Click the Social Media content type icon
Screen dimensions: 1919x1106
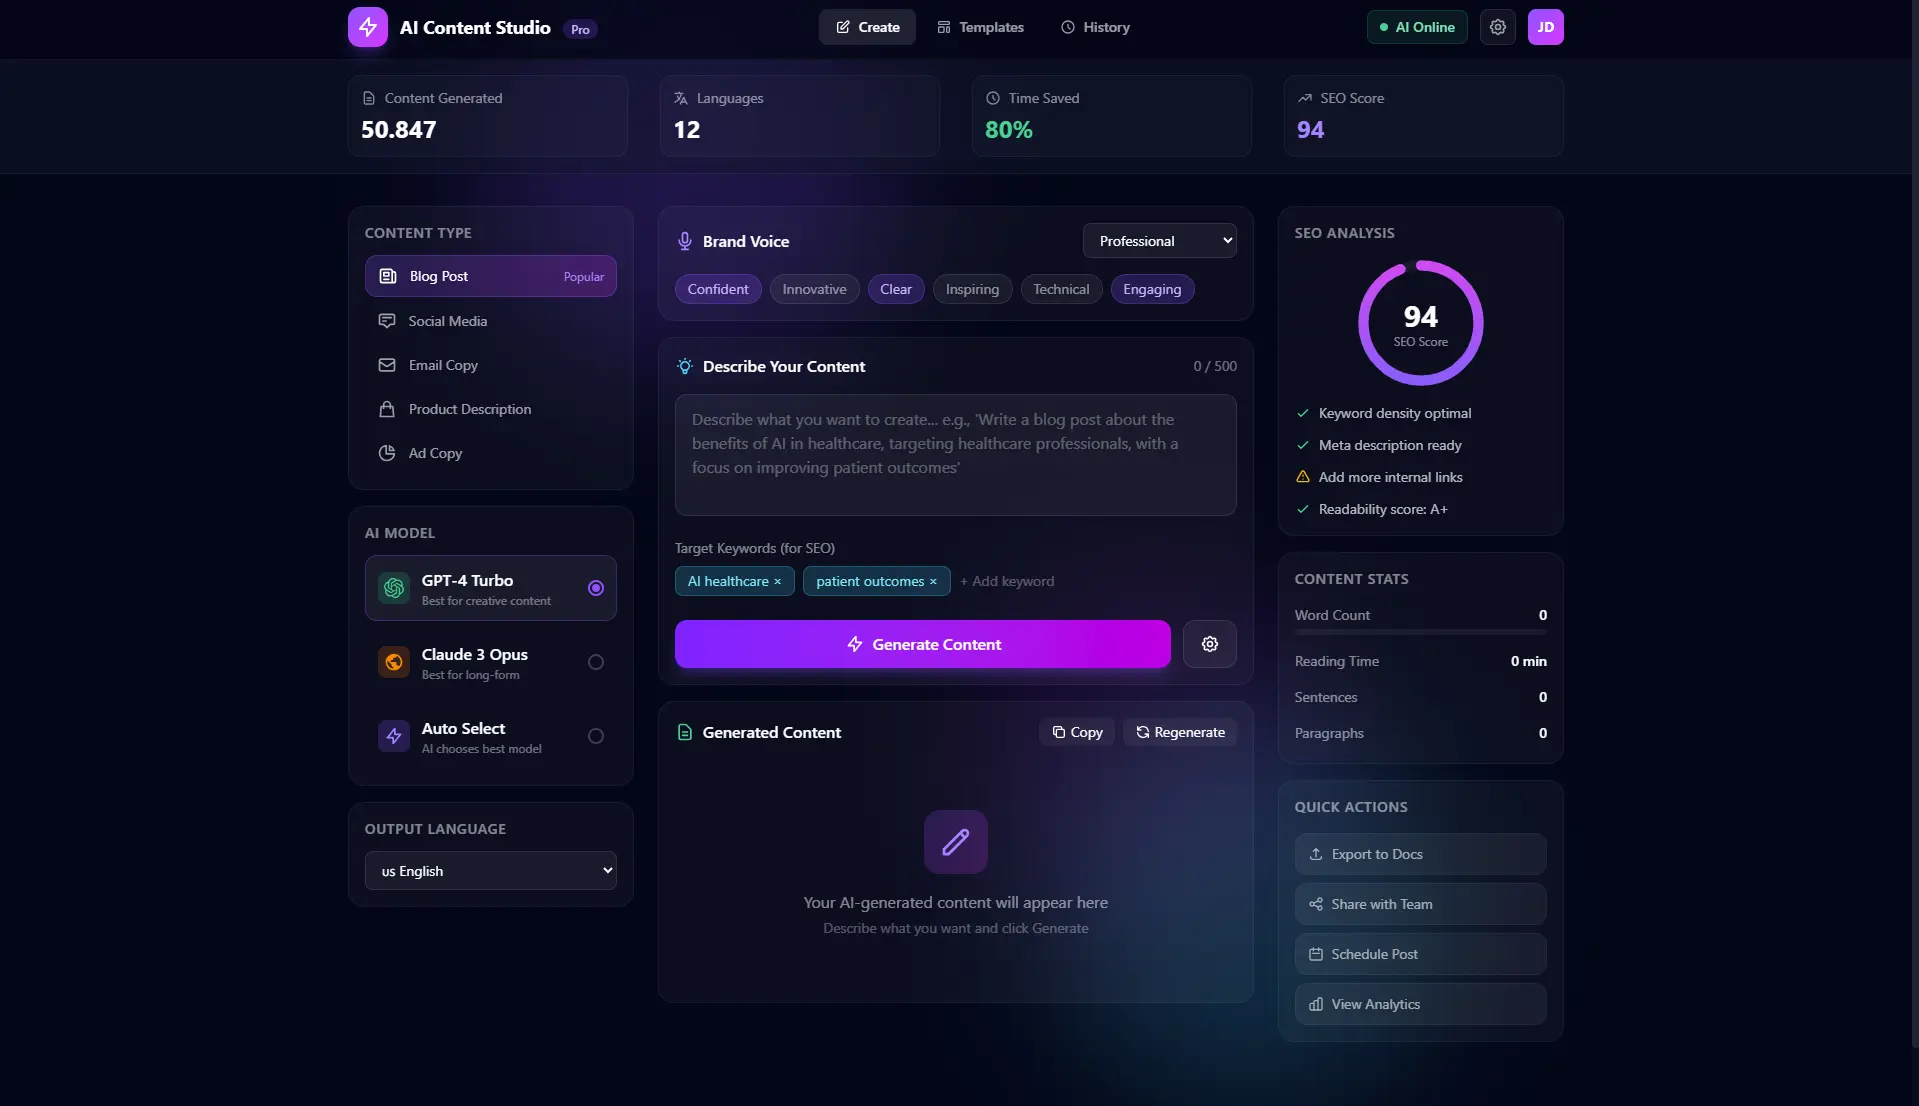tap(388, 321)
